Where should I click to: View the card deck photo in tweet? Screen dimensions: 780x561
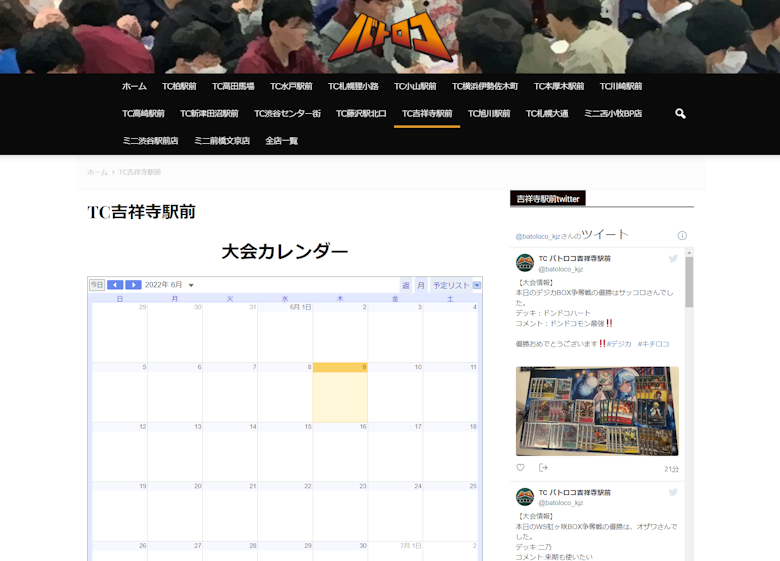597,411
